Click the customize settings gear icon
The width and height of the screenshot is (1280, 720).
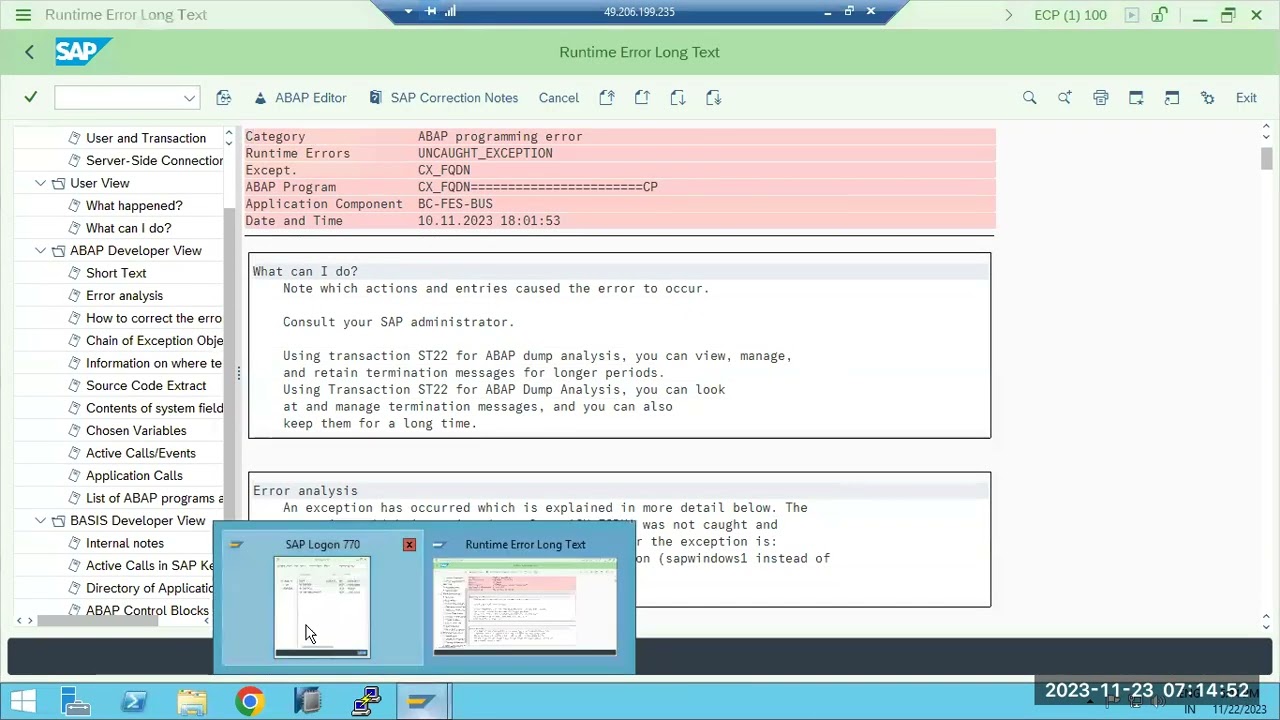[1208, 98]
